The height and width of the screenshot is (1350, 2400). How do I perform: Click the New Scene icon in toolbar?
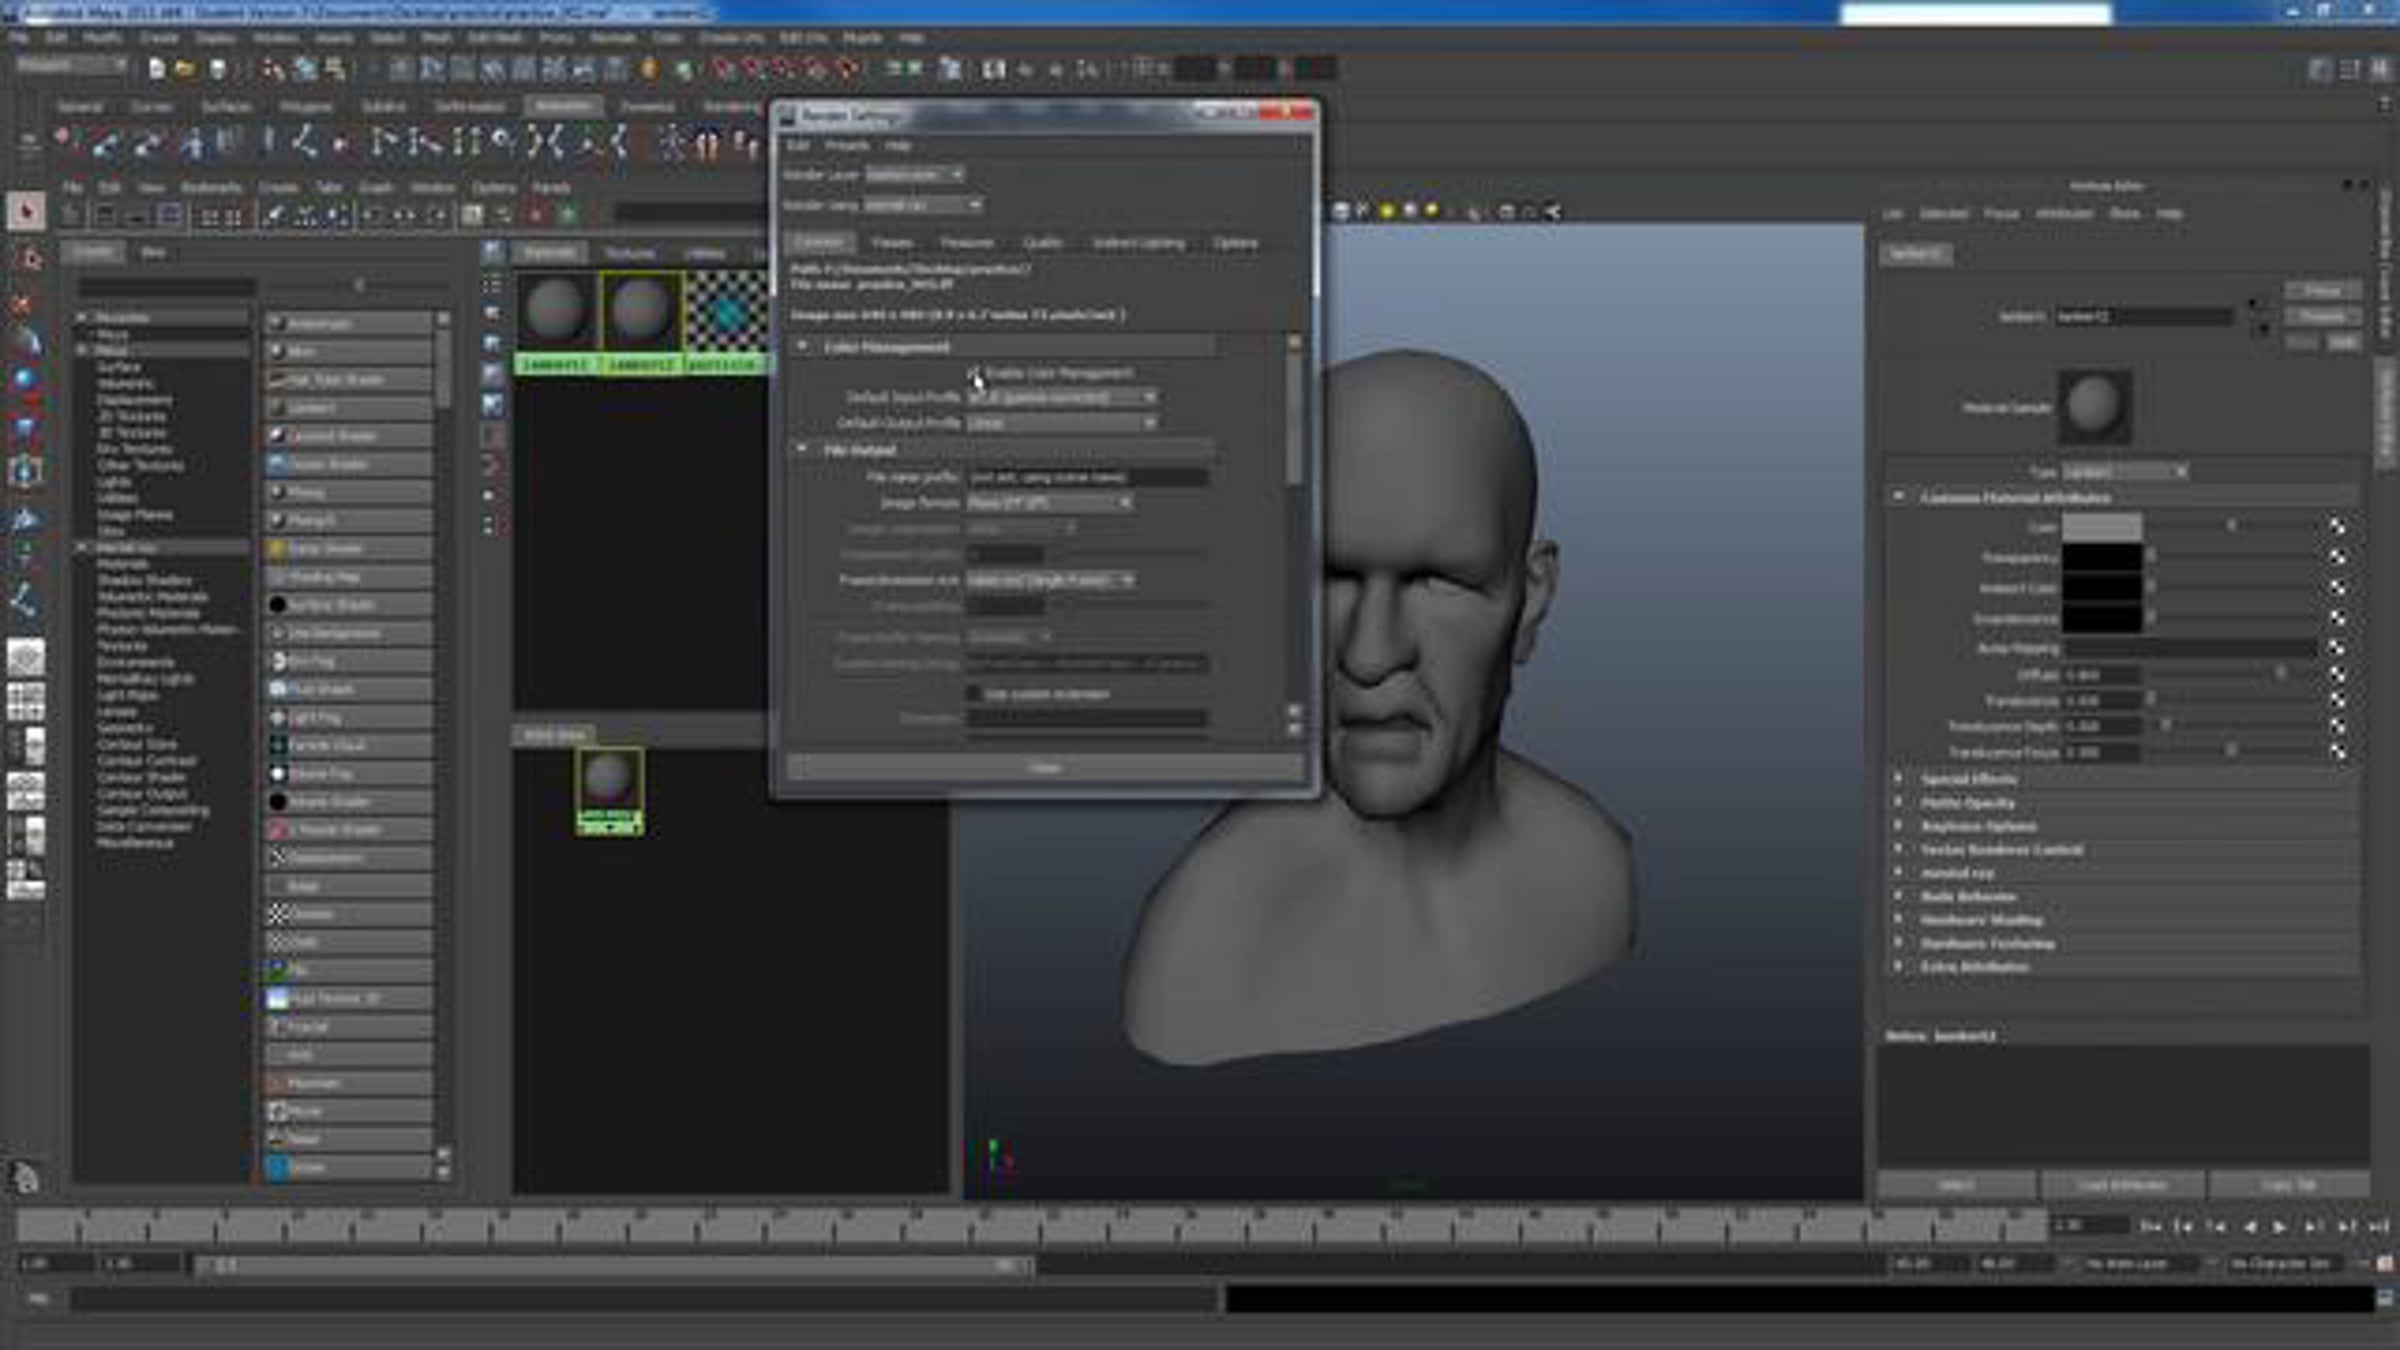click(x=157, y=69)
